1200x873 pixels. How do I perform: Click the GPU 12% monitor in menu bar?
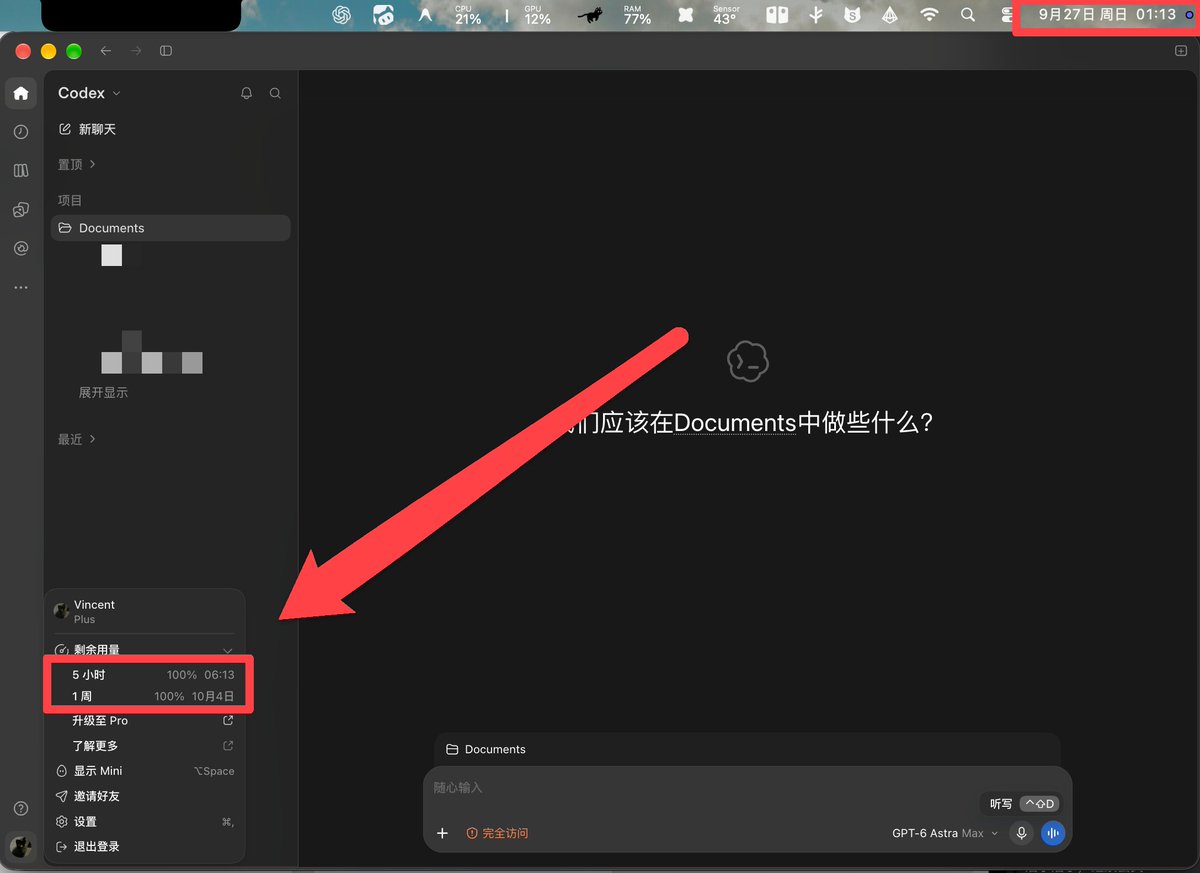[537, 15]
